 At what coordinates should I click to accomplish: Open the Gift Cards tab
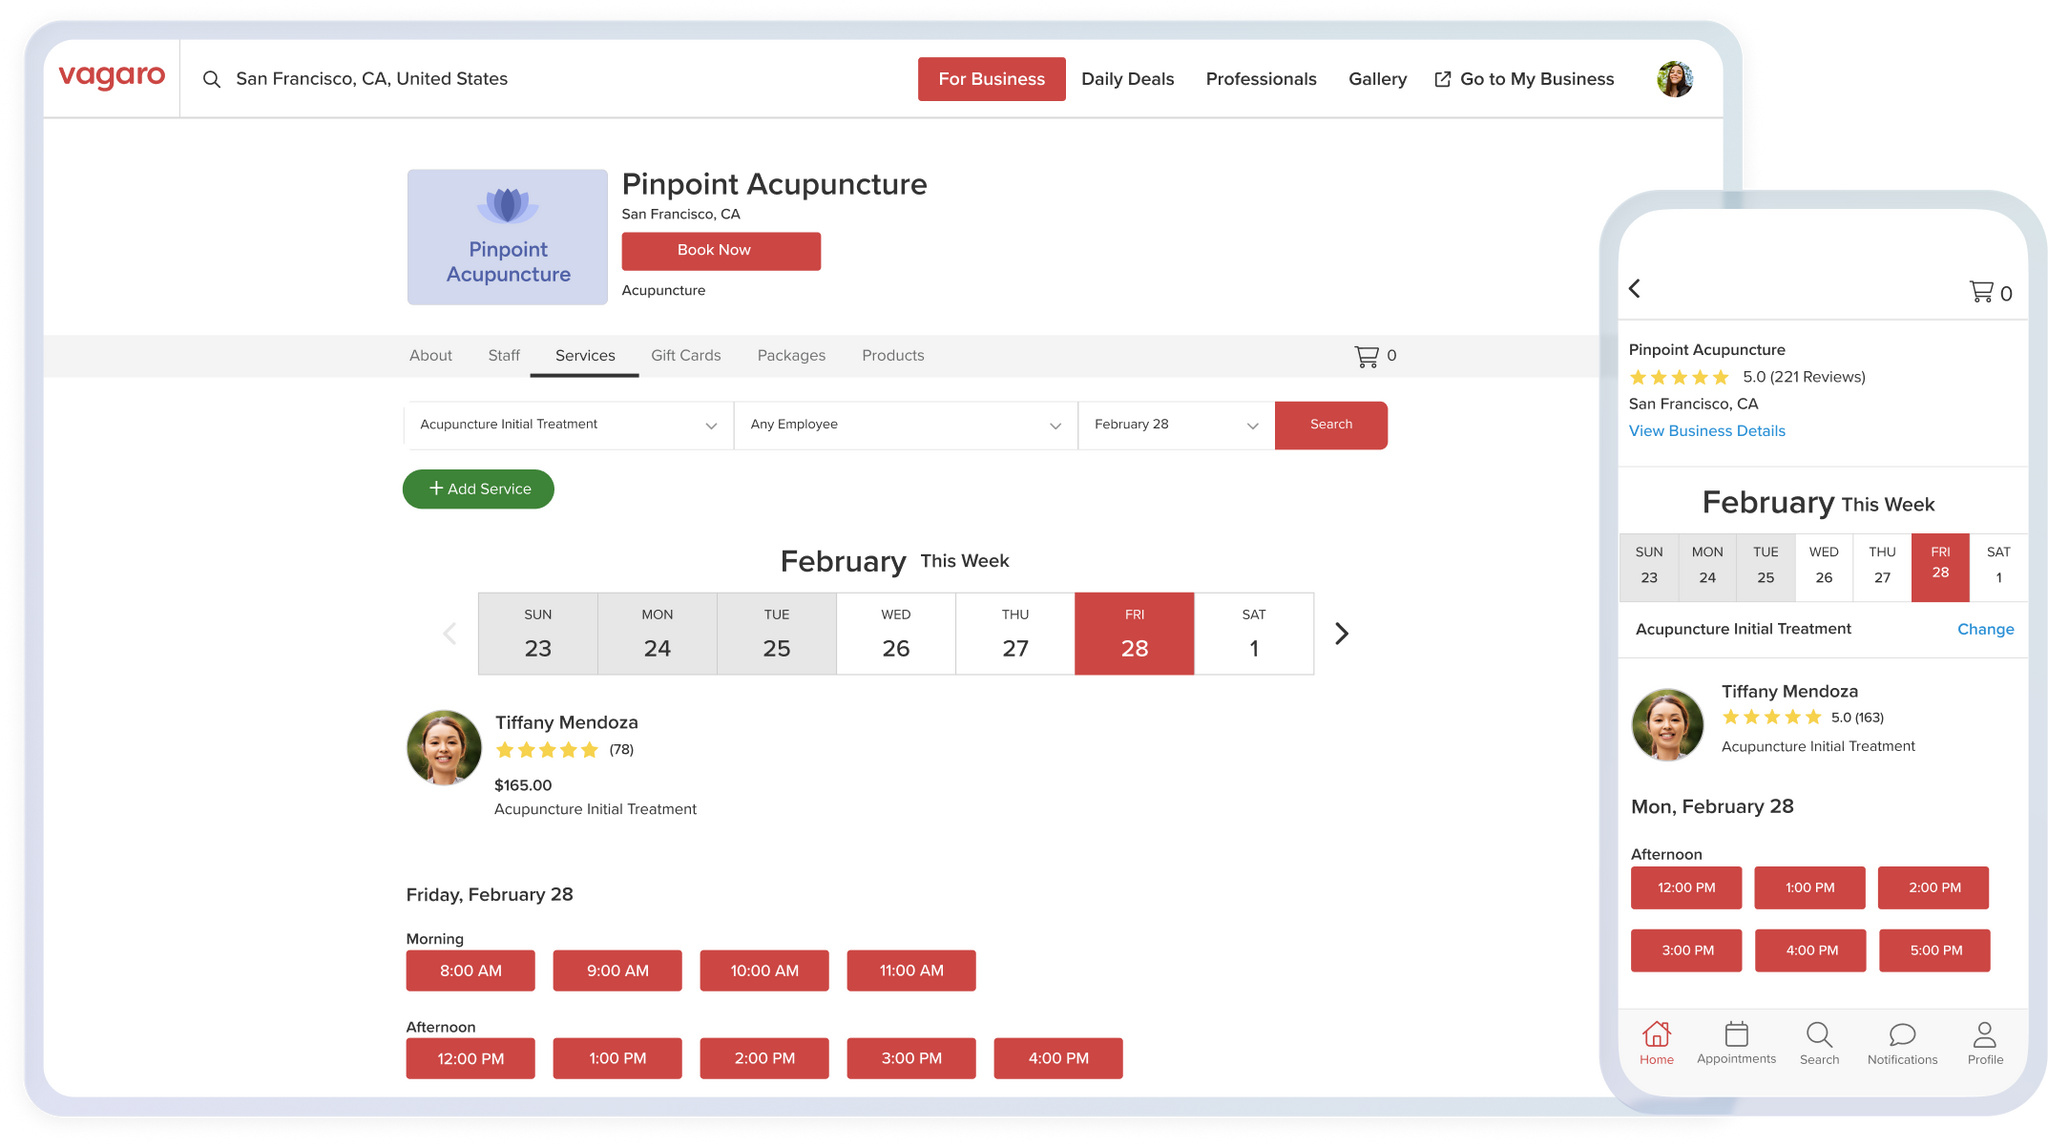[x=686, y=356]
